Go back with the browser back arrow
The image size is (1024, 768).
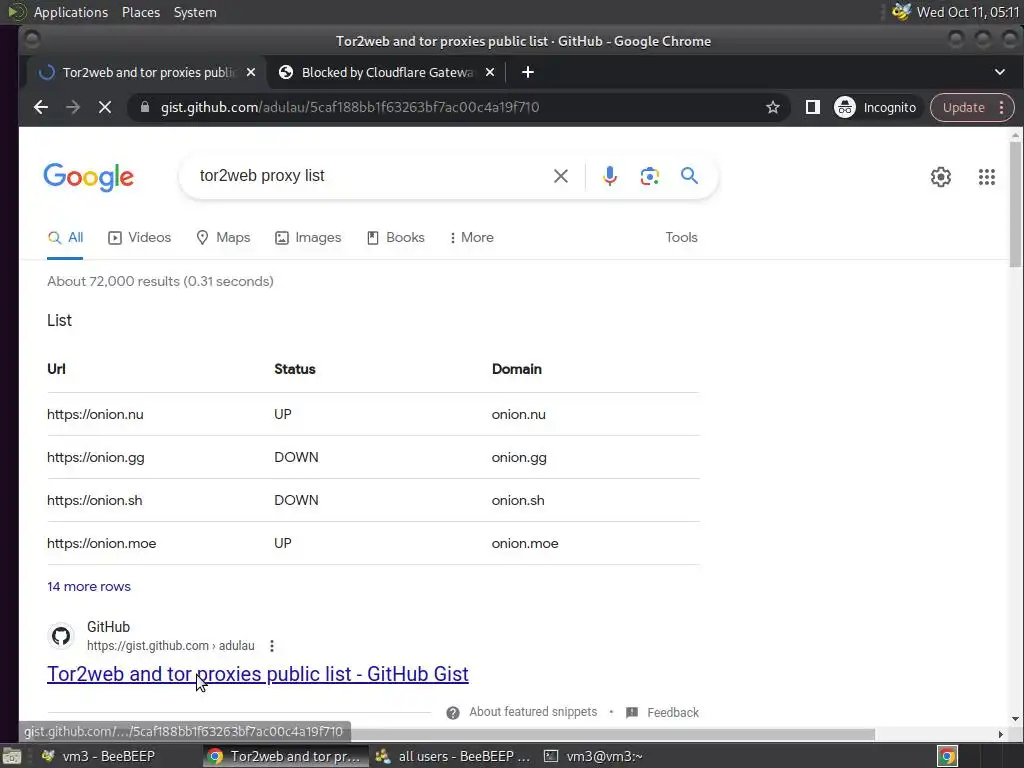[40, 107]
